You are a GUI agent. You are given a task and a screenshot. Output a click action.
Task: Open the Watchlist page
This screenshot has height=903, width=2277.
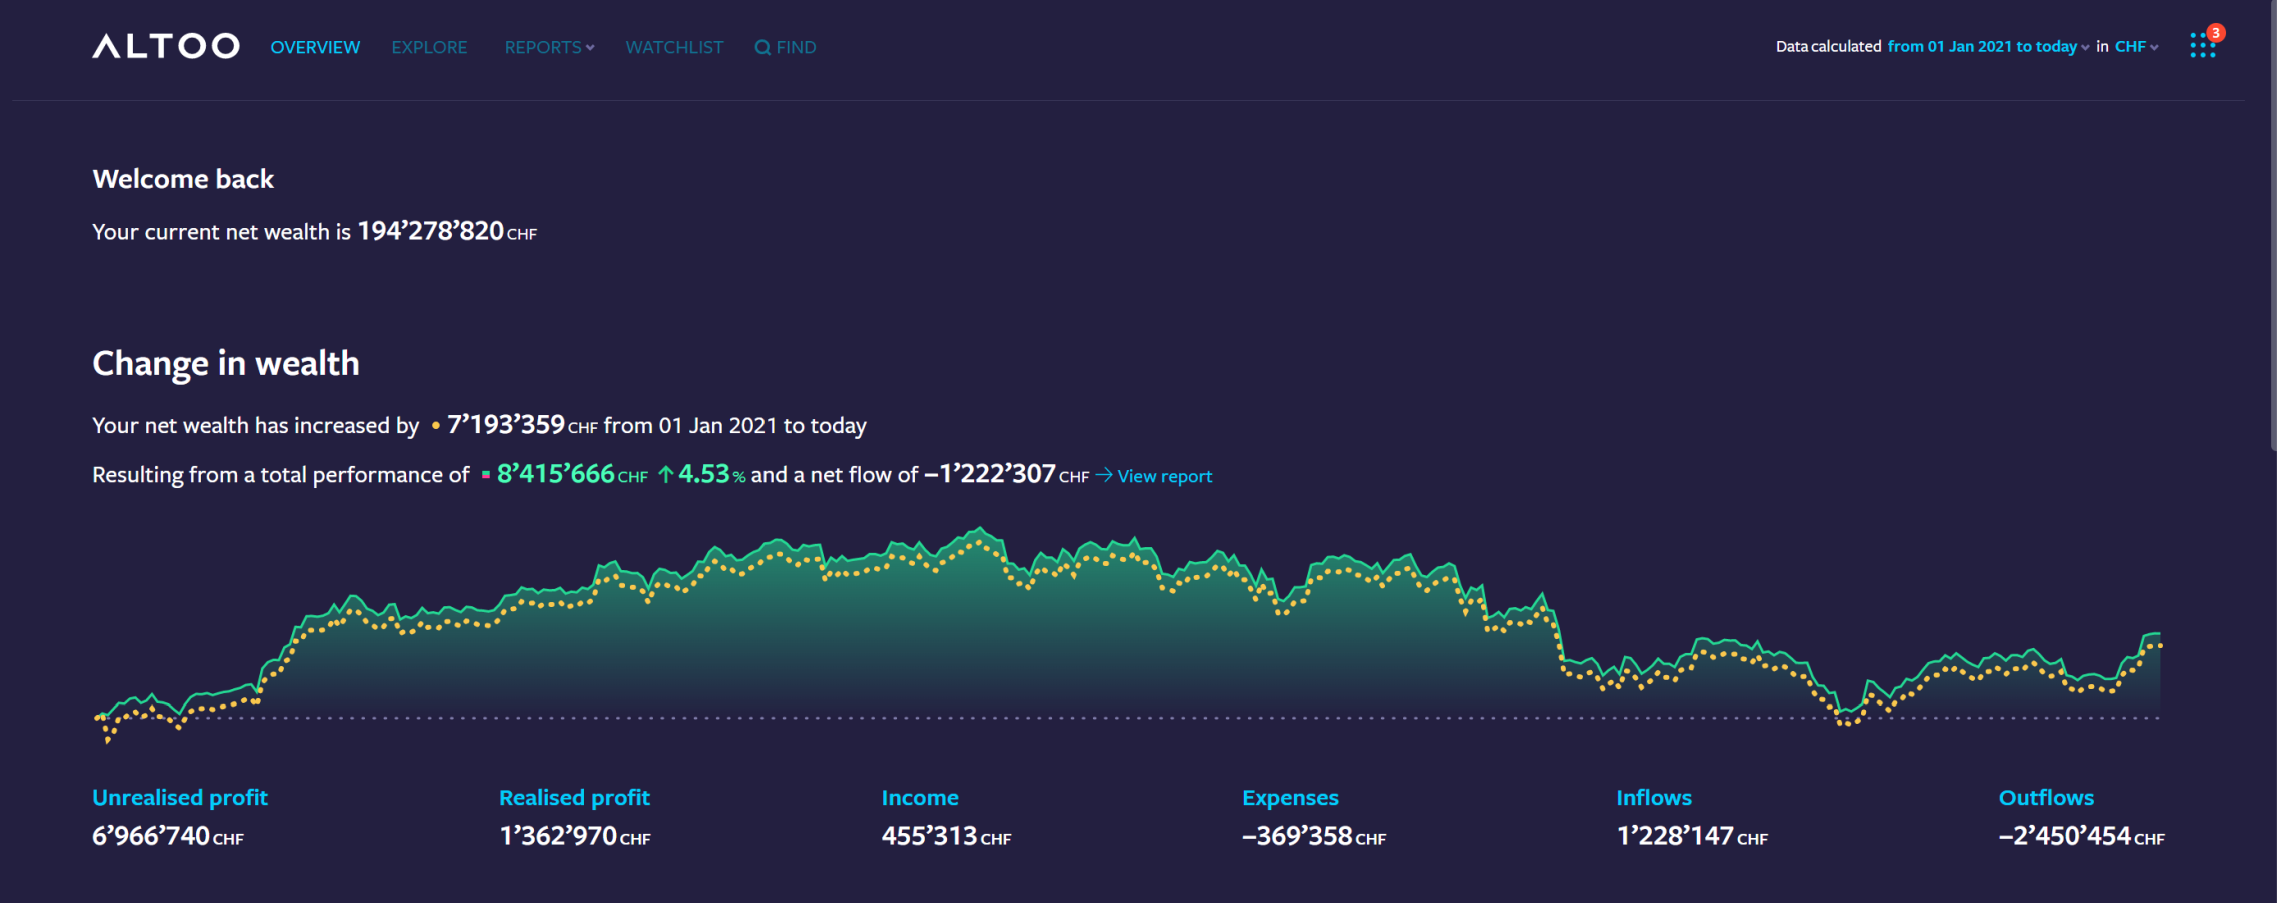click(x=674, y=47)
